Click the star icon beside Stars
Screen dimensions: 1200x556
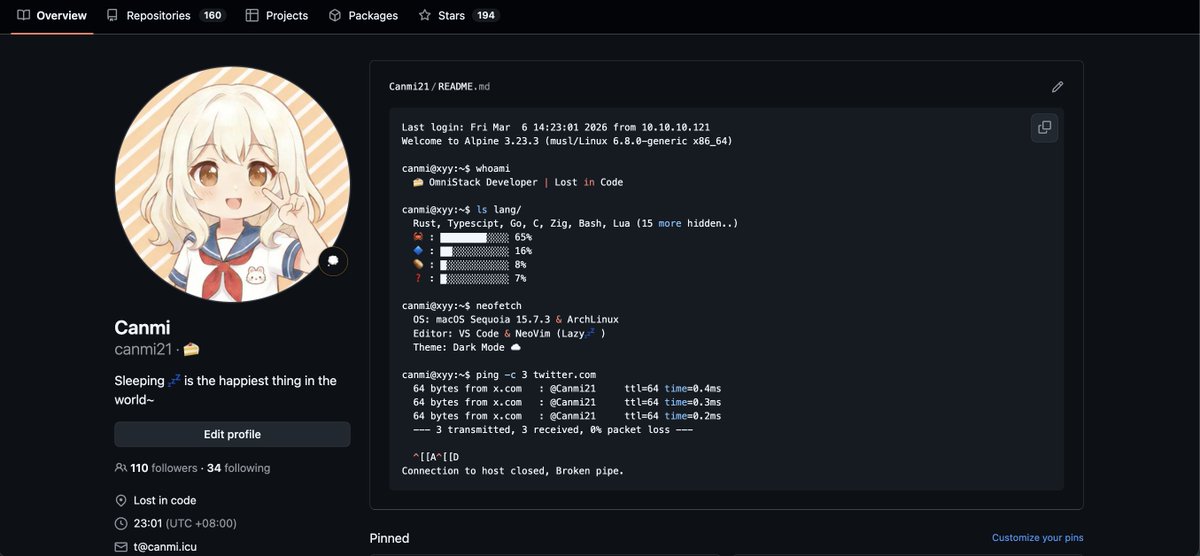(x=425, y=16)
